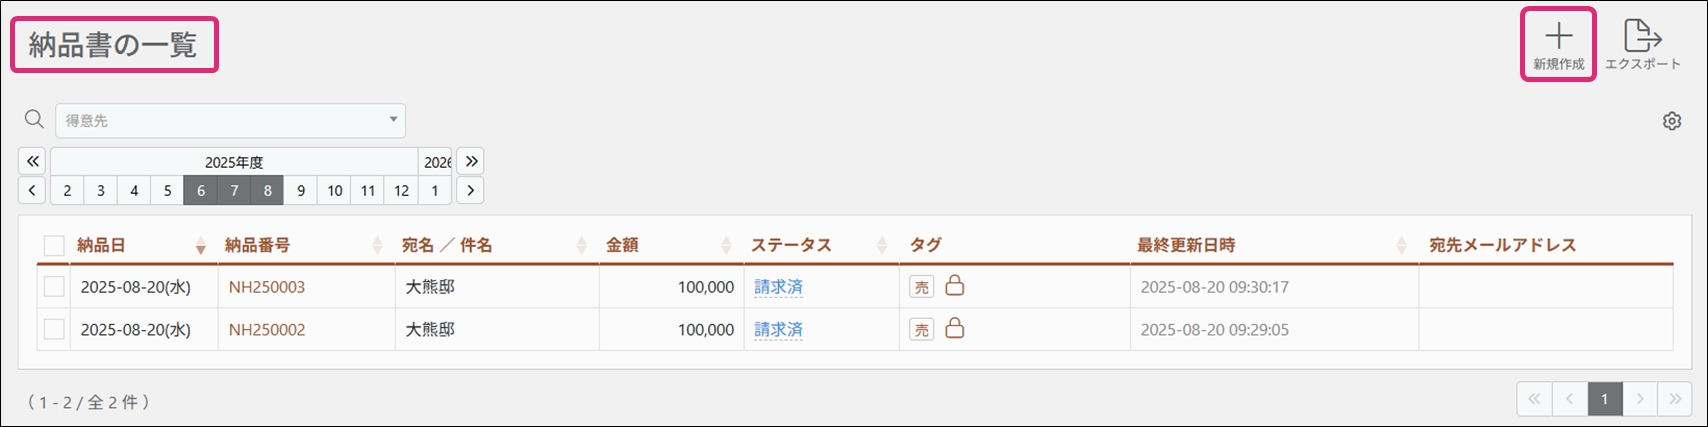This screenshot has width=1708, height=427.
Task: Check the checkbox for row NH250003
Action: (54, 287)
